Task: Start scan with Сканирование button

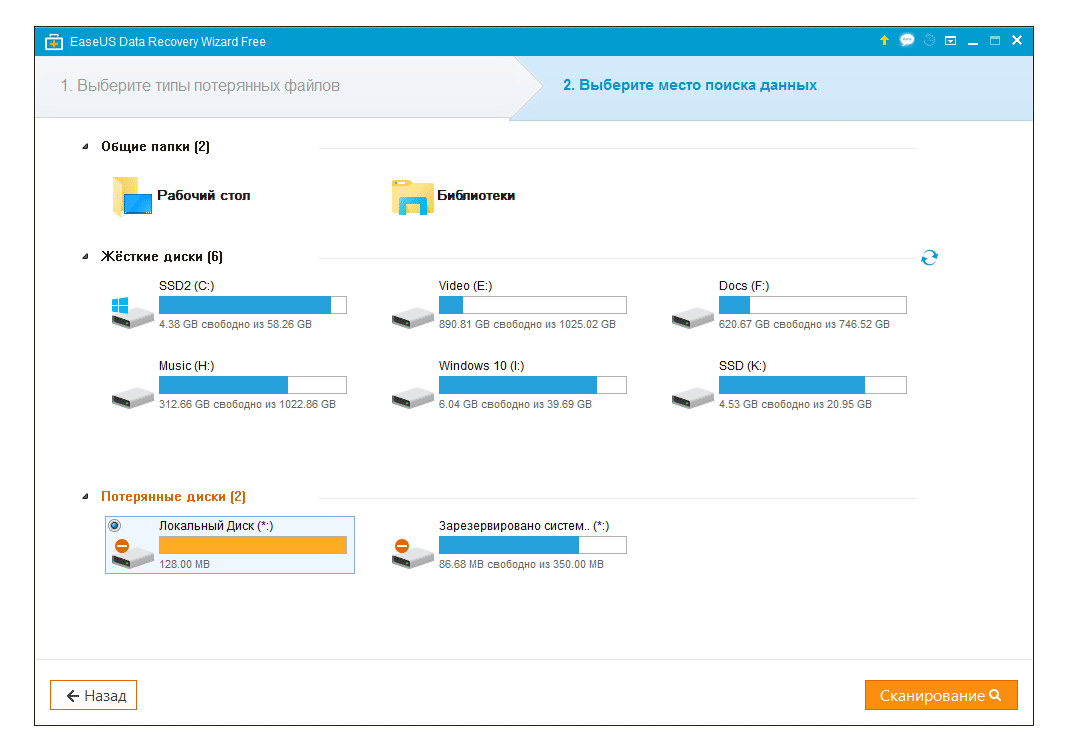Action: point(940,696)
